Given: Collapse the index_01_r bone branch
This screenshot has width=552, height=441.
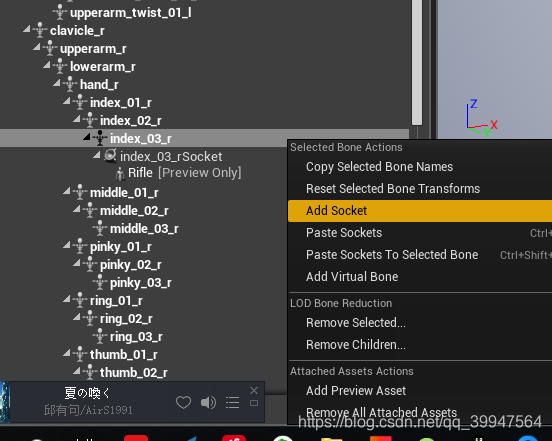Looking at the screenshot, I should tap(67, 101).
